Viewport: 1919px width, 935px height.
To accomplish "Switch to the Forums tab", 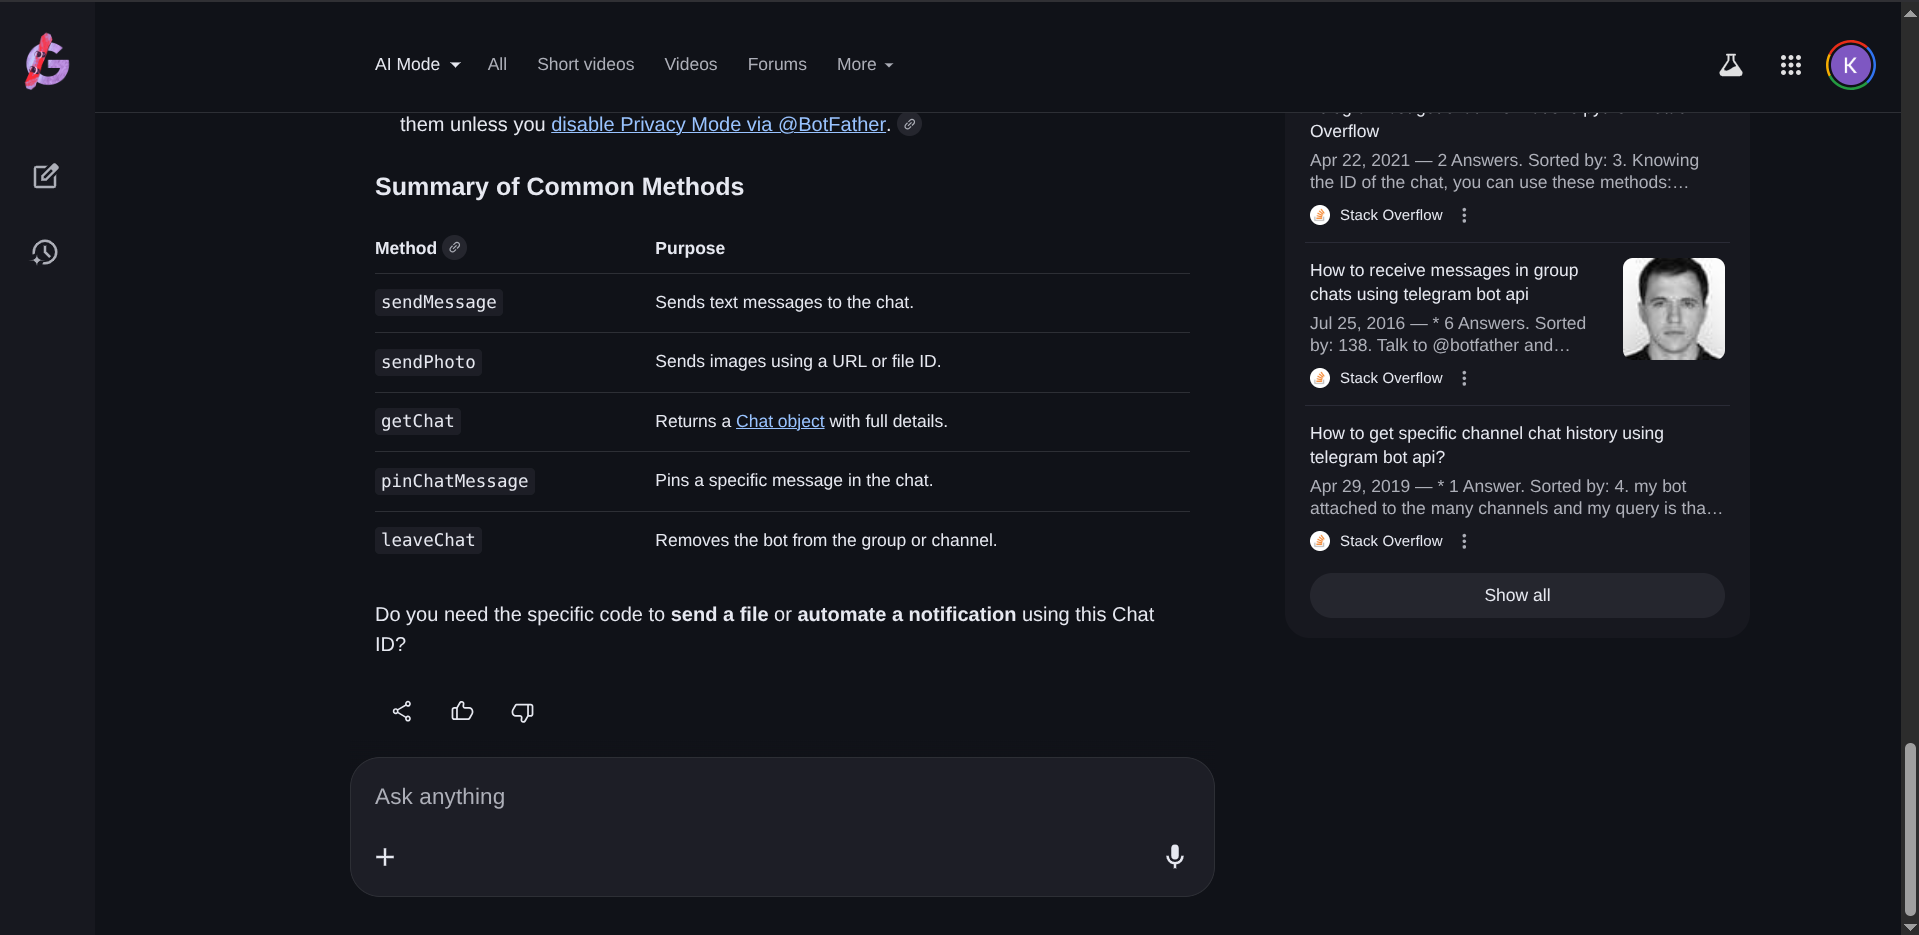I will pos(777,64).
